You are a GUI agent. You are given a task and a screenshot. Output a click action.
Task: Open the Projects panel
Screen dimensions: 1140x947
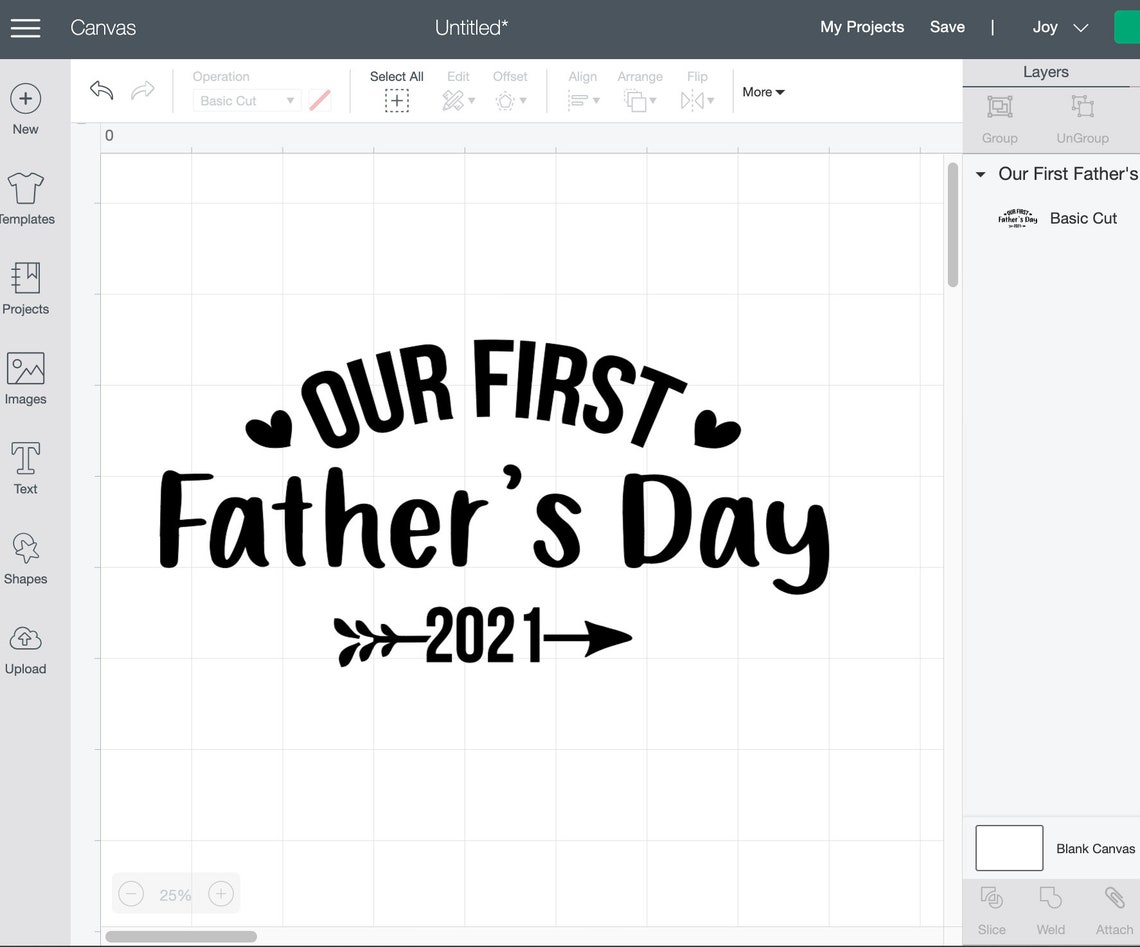[25, 289]
